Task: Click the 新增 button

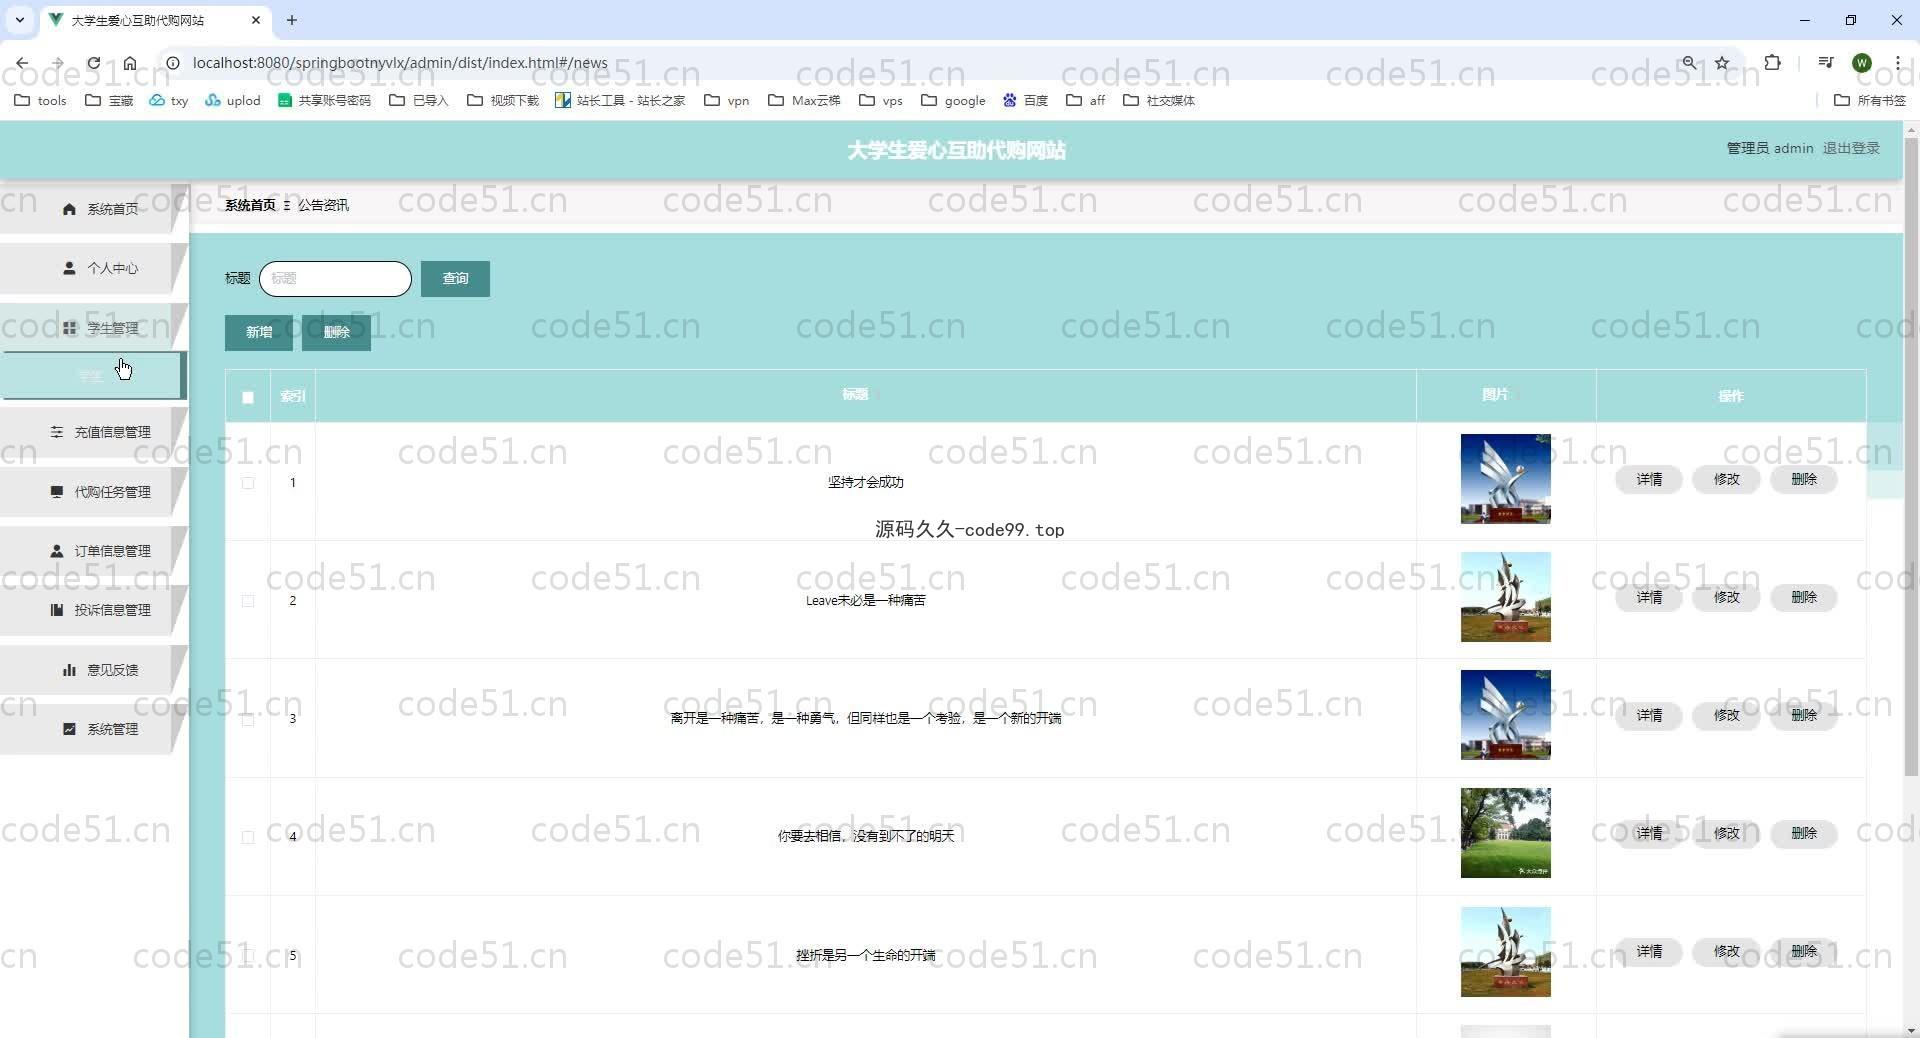Action: point(259,333)
